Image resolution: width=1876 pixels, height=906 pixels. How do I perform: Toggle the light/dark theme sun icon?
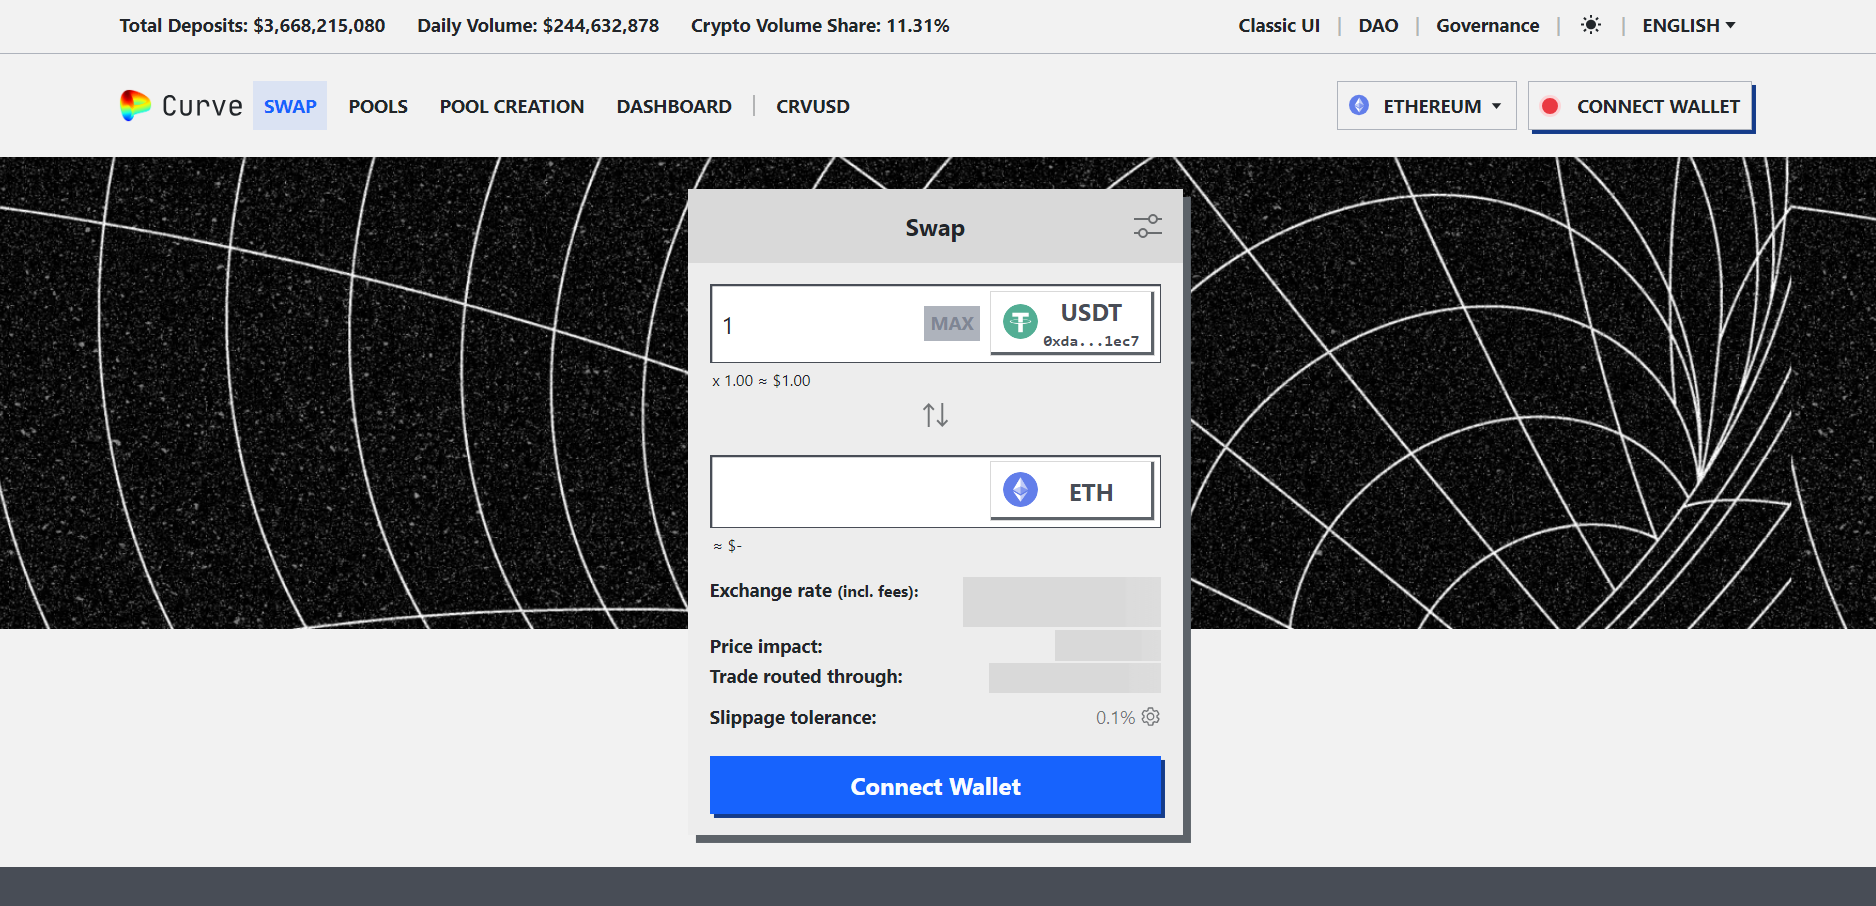pos(1591,25)
